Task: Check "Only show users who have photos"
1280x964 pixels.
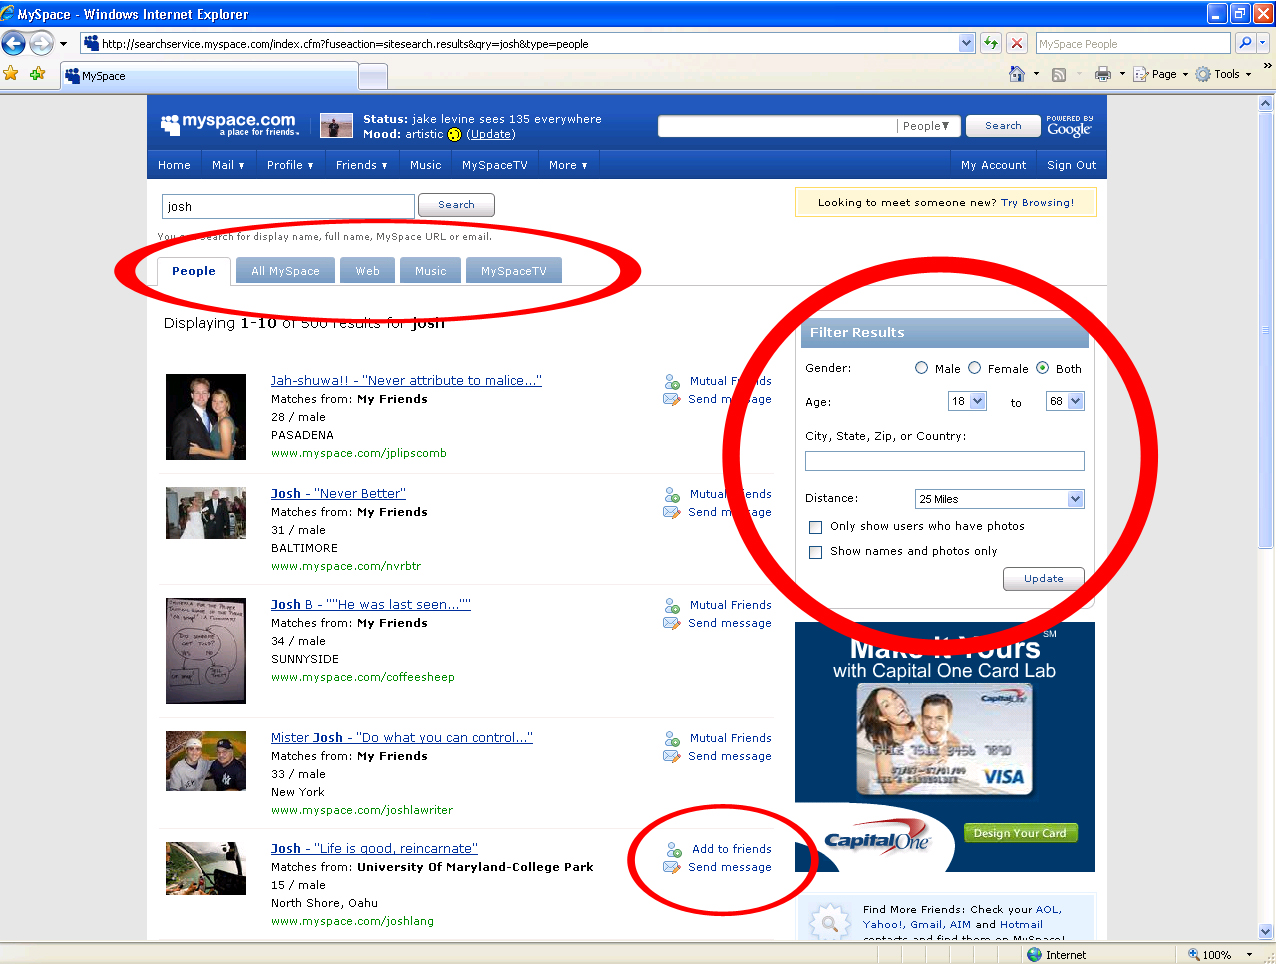Action: pos(815,527)
